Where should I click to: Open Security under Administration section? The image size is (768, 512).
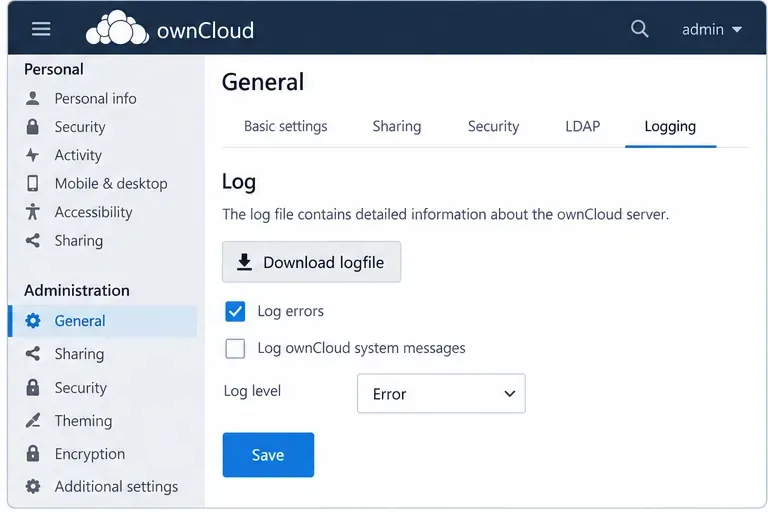(x=81, y=388)
